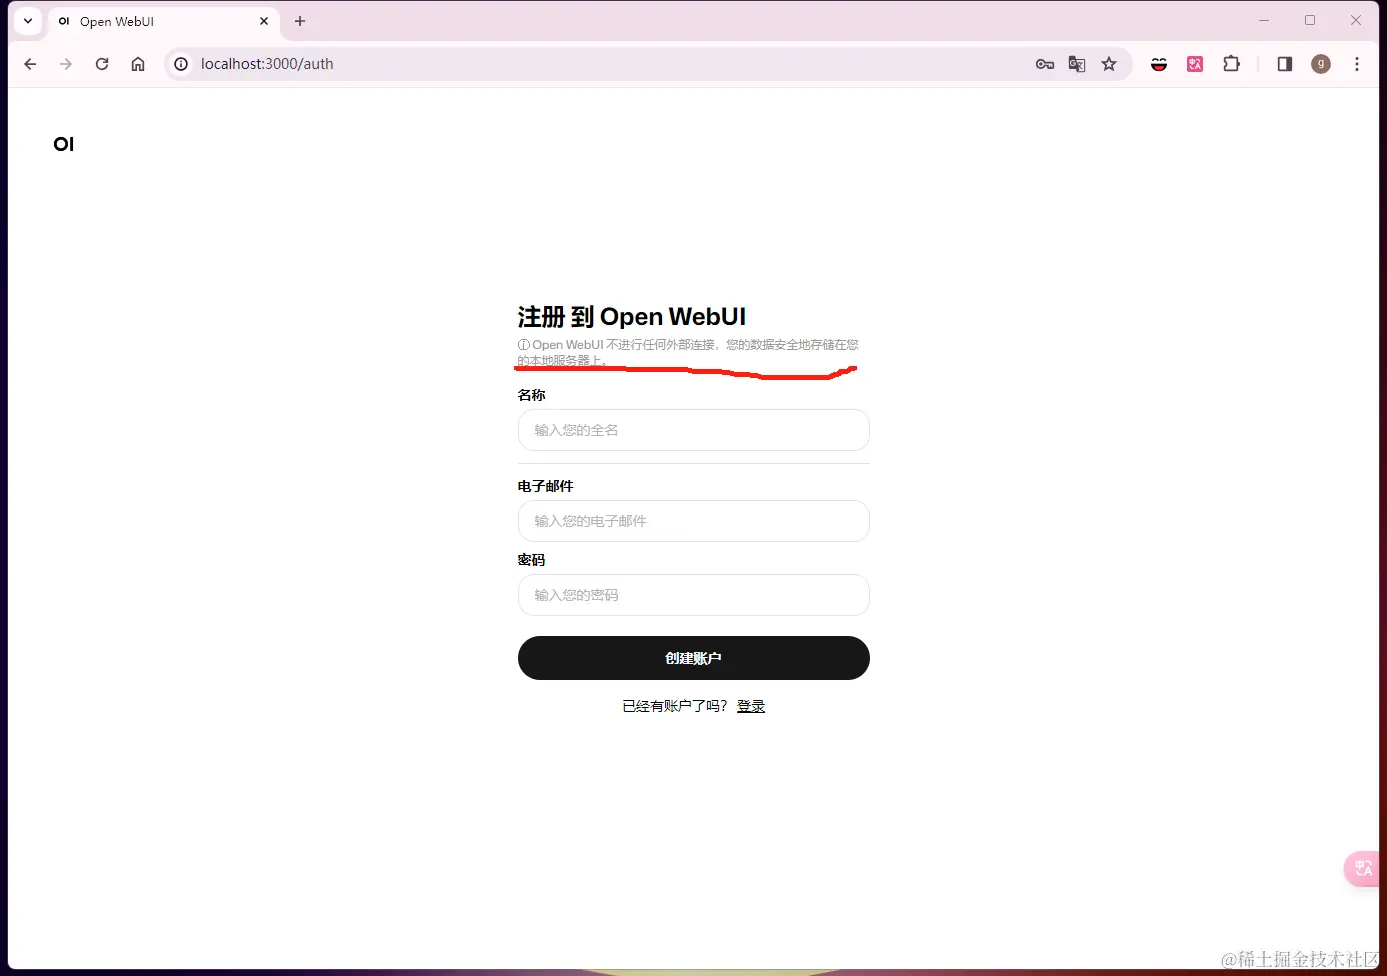Click the 密码 label
The width and height of the screenshot is (1387, 976).
tap(532, 560)
